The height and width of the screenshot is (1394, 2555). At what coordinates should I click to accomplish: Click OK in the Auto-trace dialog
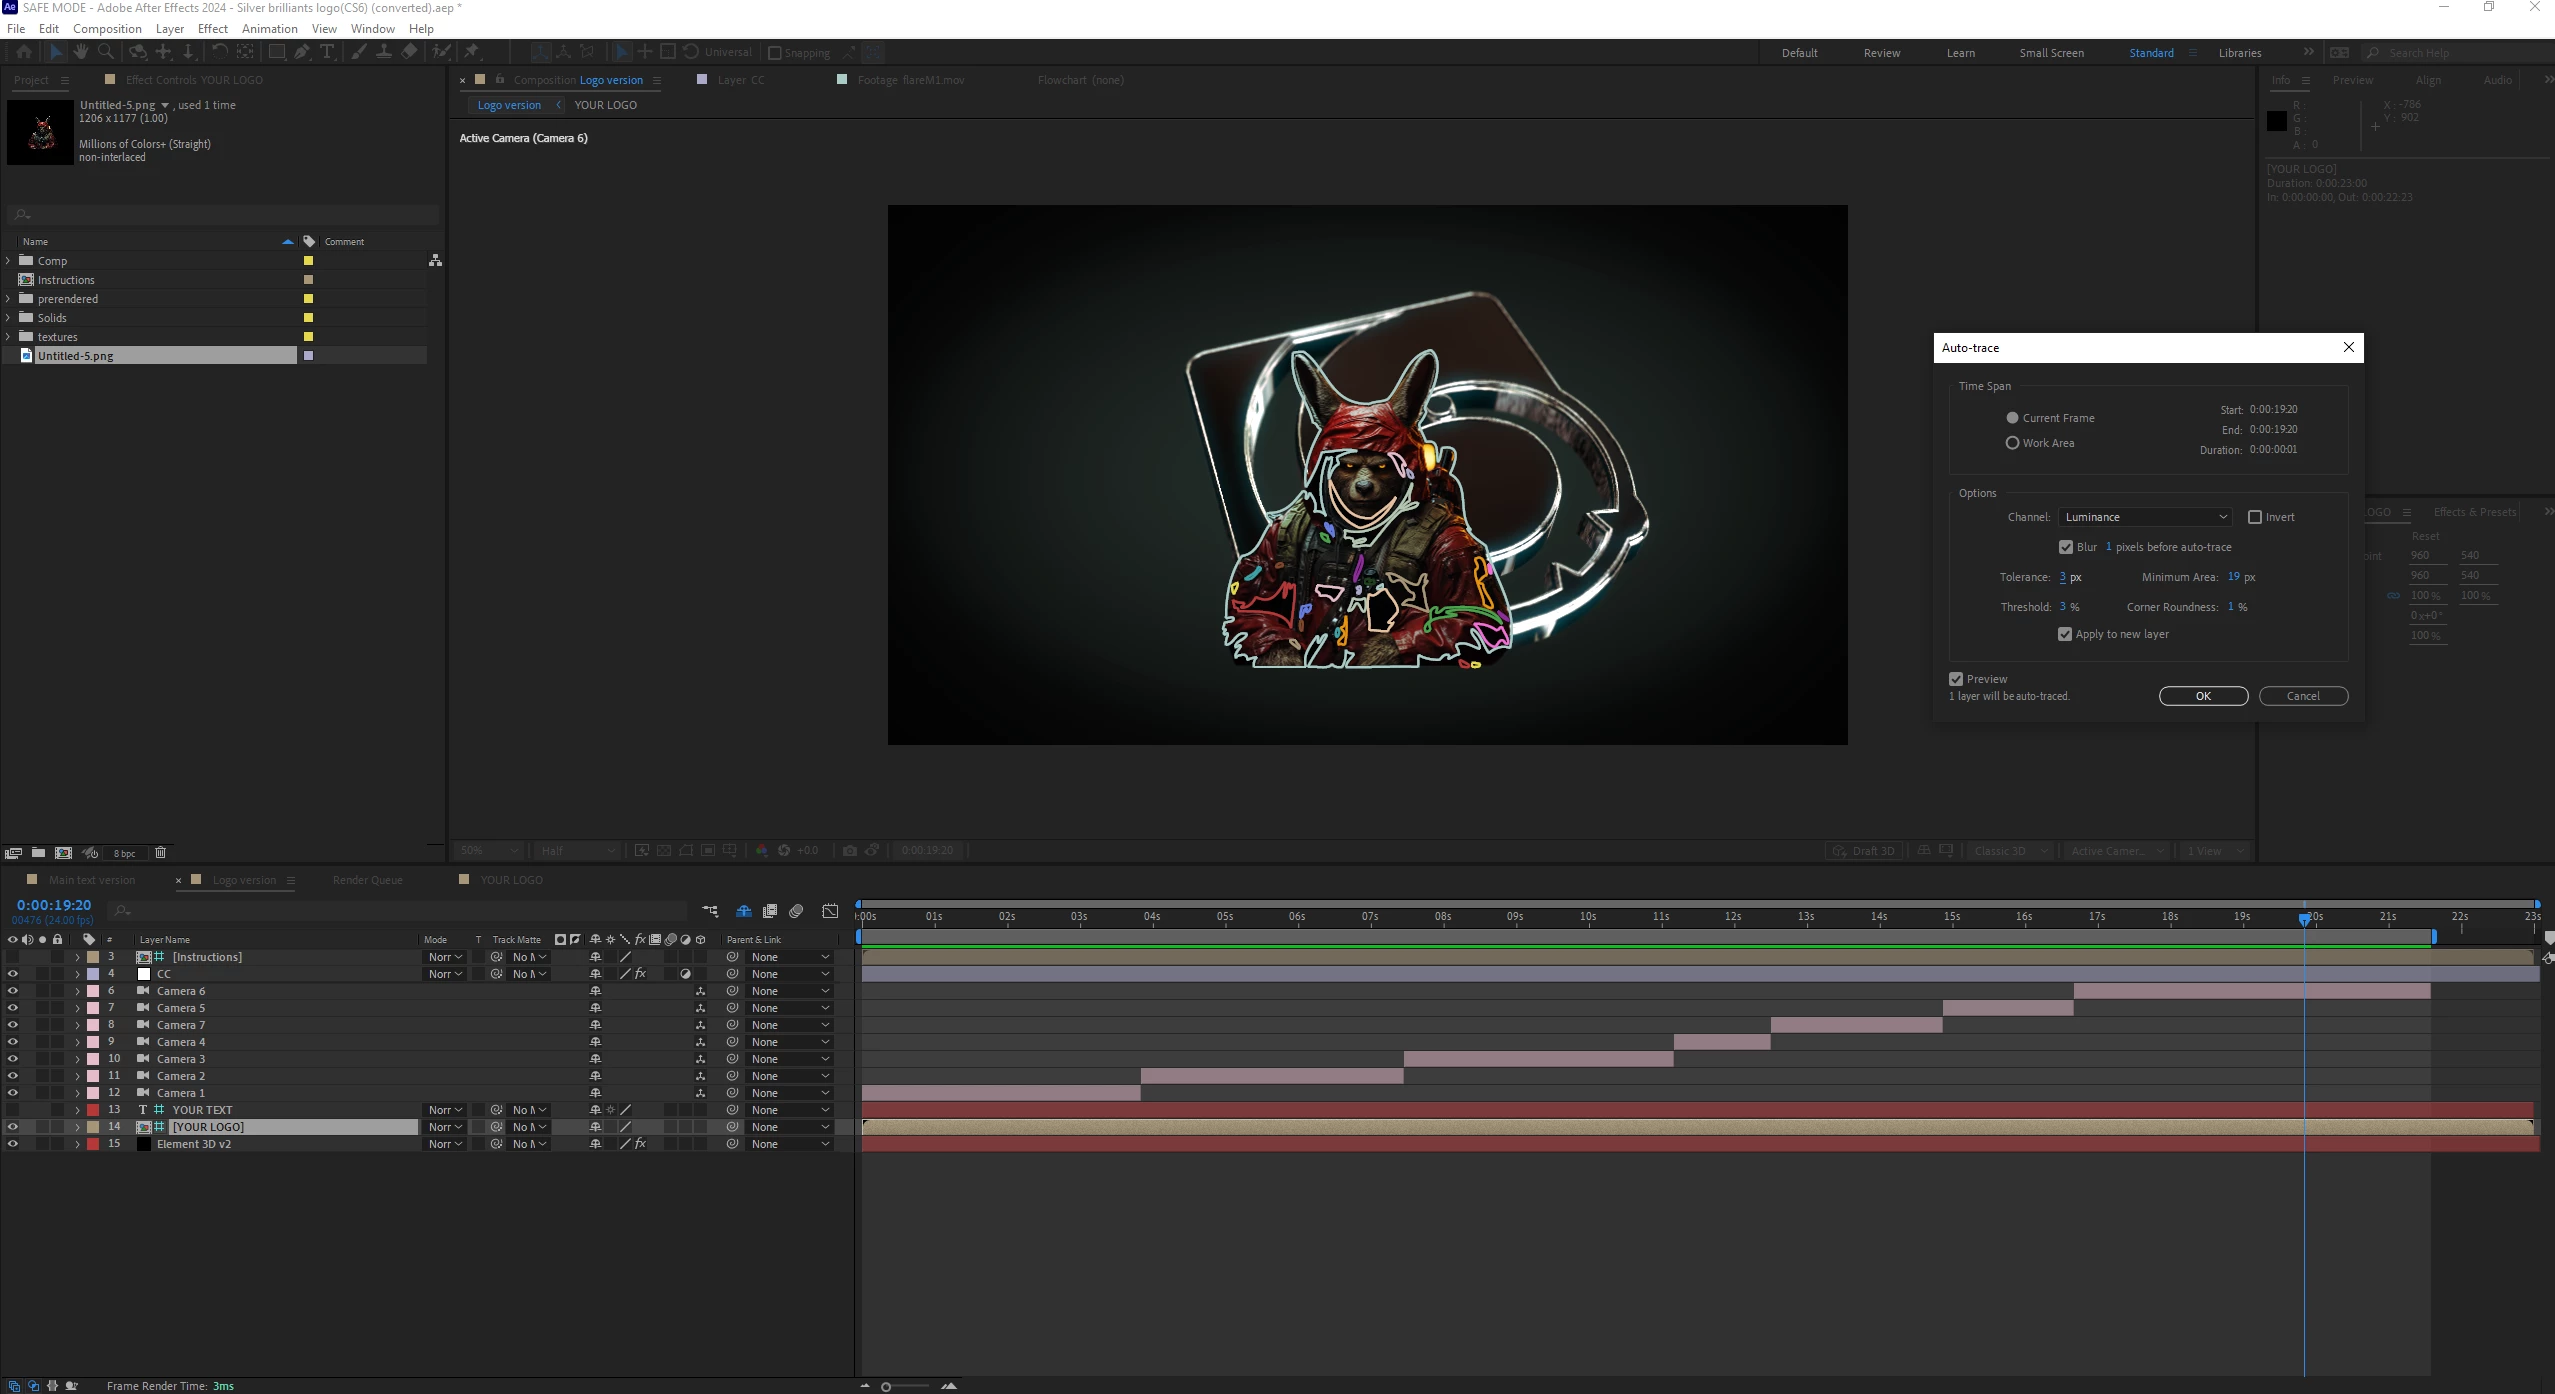click(x=2203, y=696)
